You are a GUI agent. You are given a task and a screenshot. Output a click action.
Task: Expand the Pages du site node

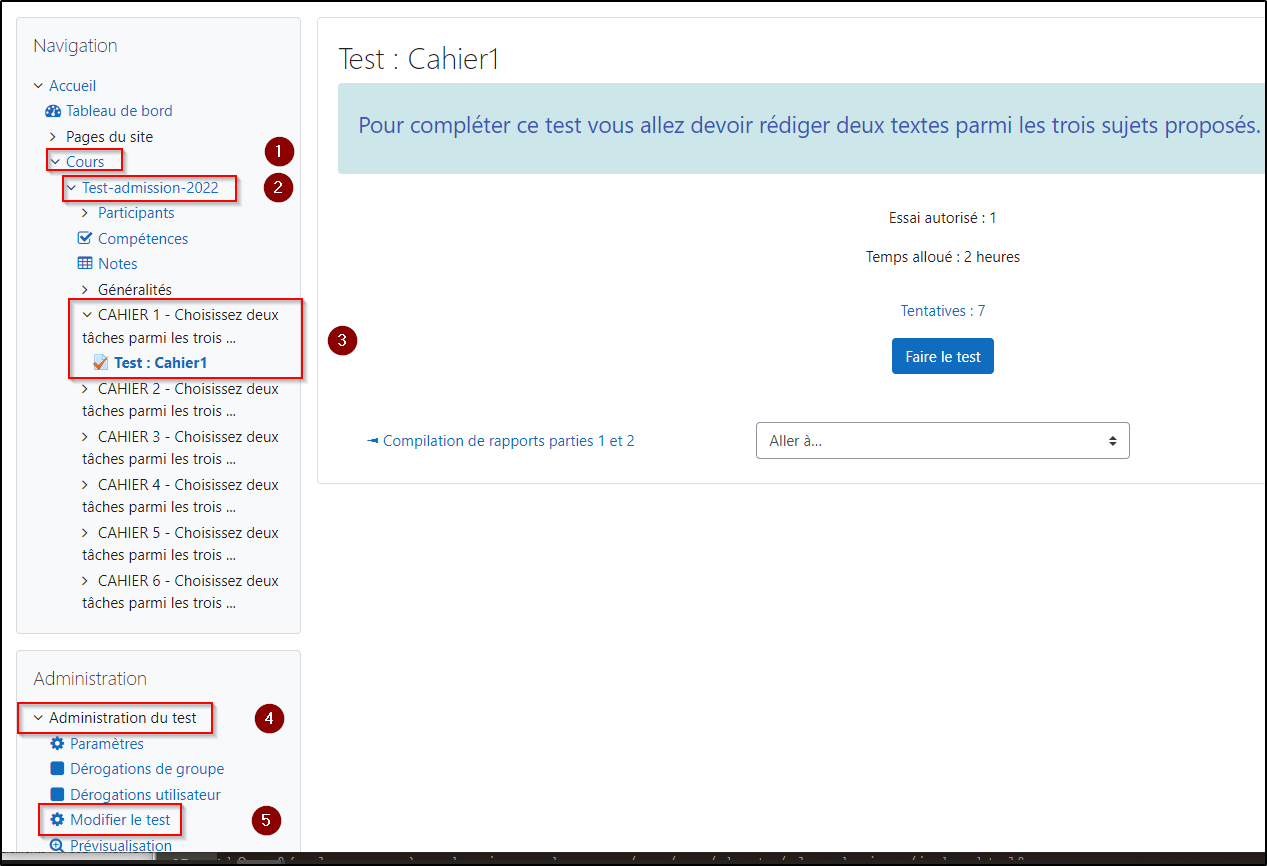(x=54, y=137)
